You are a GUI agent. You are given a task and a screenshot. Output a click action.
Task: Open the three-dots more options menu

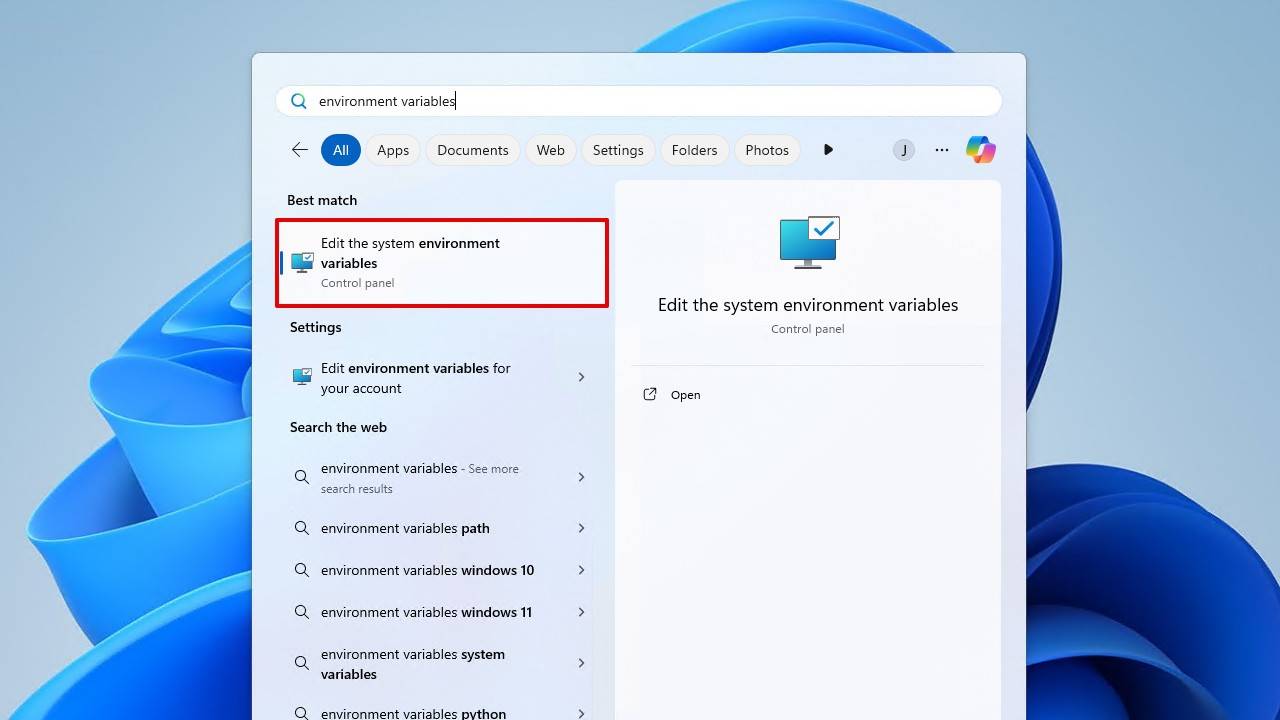tap(941, 150)
